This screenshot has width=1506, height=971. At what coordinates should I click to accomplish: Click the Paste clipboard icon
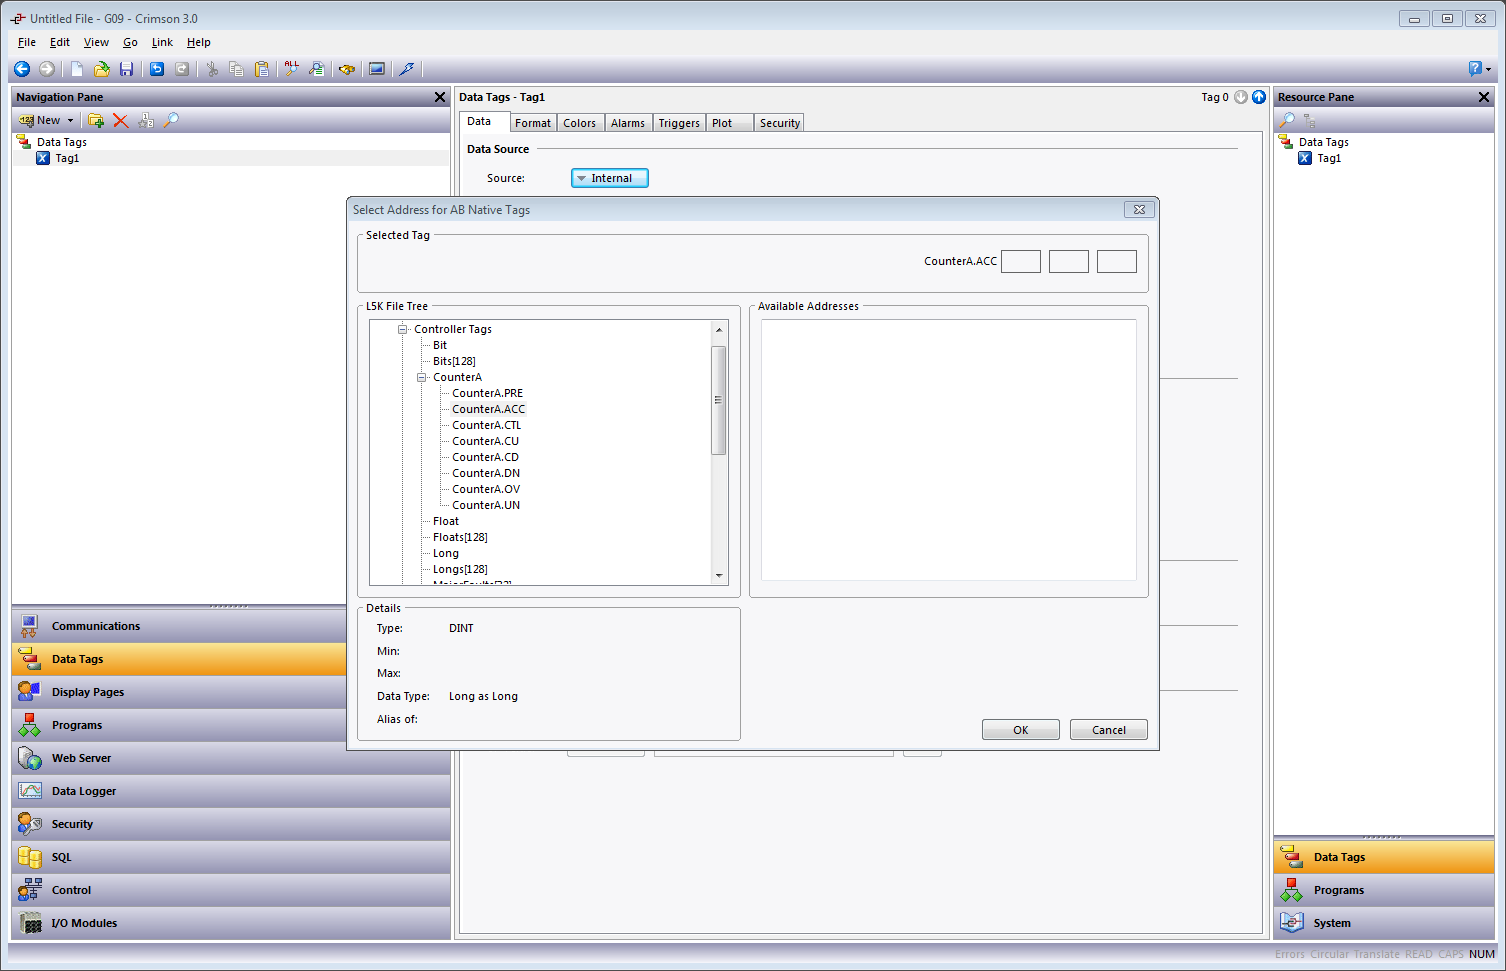tap(262, 69)
